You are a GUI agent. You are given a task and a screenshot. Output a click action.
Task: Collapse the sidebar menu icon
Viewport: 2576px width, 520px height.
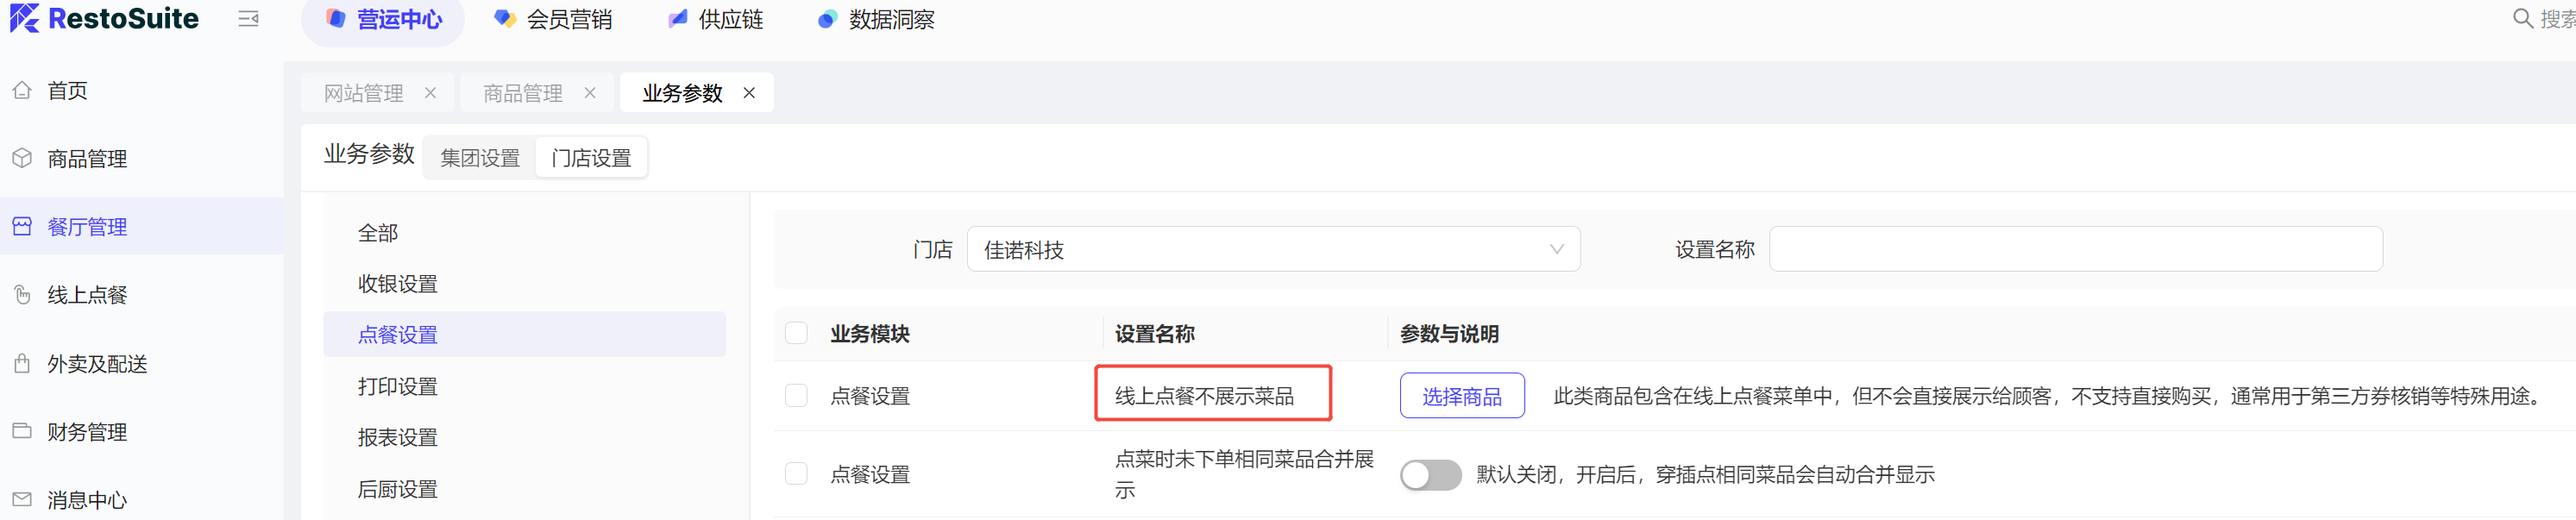[x=248, y=19]
